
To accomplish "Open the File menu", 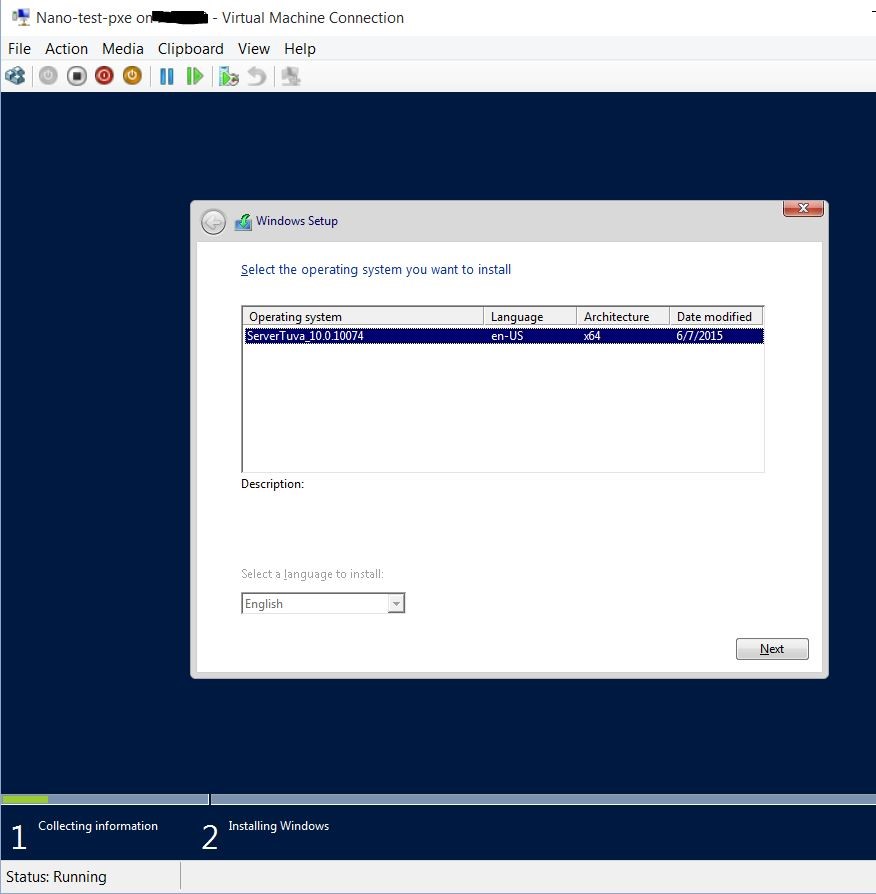I will 19,48.
